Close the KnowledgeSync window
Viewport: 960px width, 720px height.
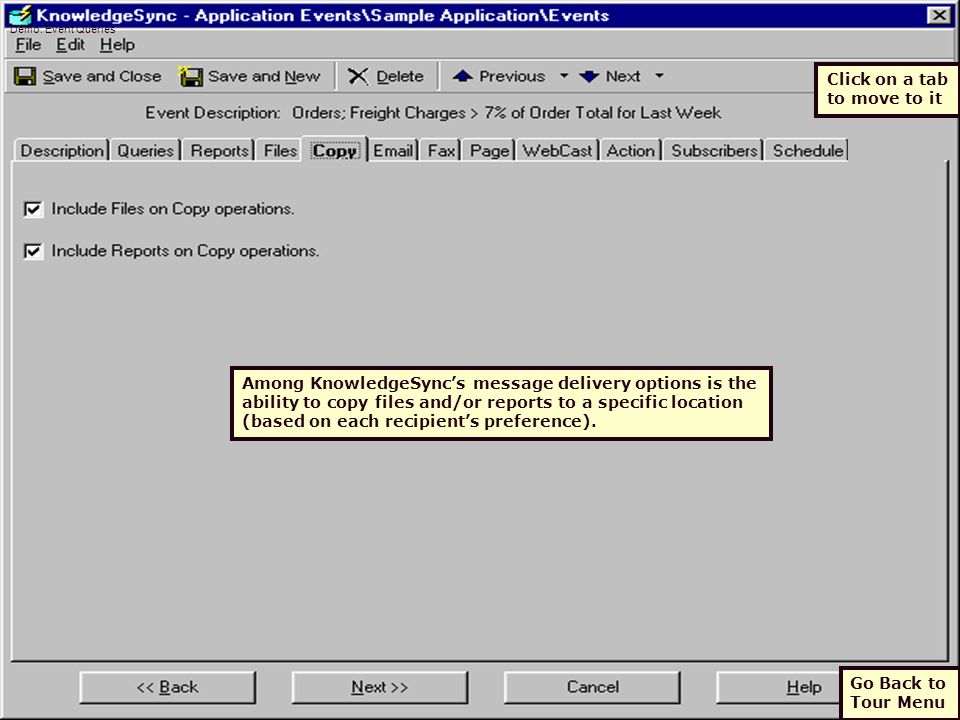point(939,15)
